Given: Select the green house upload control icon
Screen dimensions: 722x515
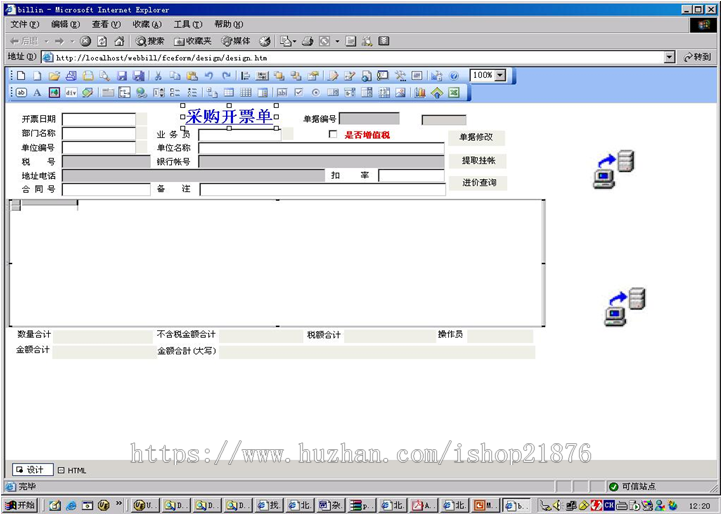Looking at the screenshot, I should pyautogui.click(x=437, y=93).
